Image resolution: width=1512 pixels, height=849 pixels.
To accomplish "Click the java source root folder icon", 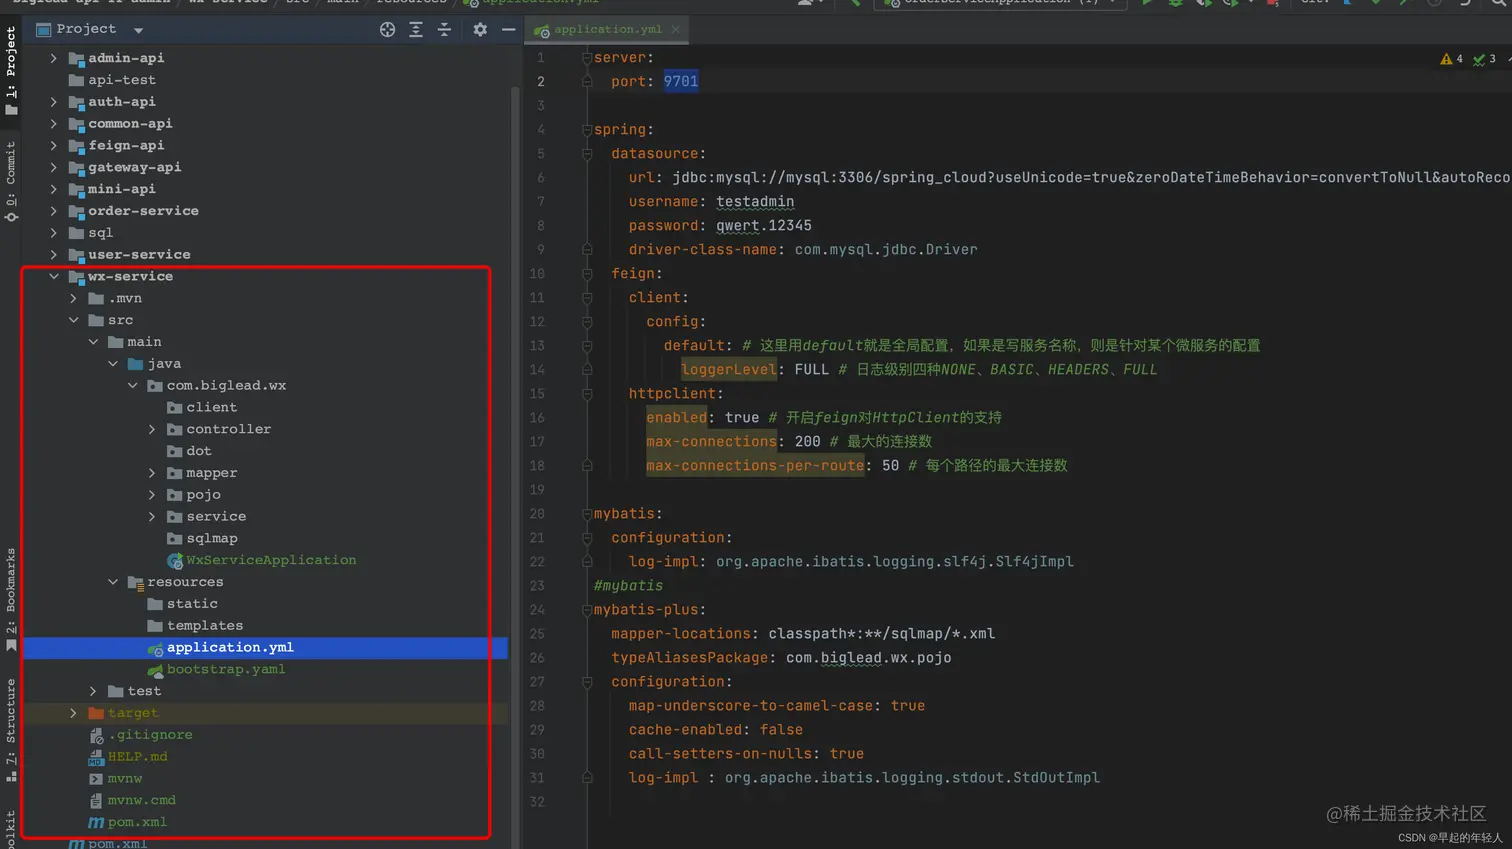I will 135,364.
